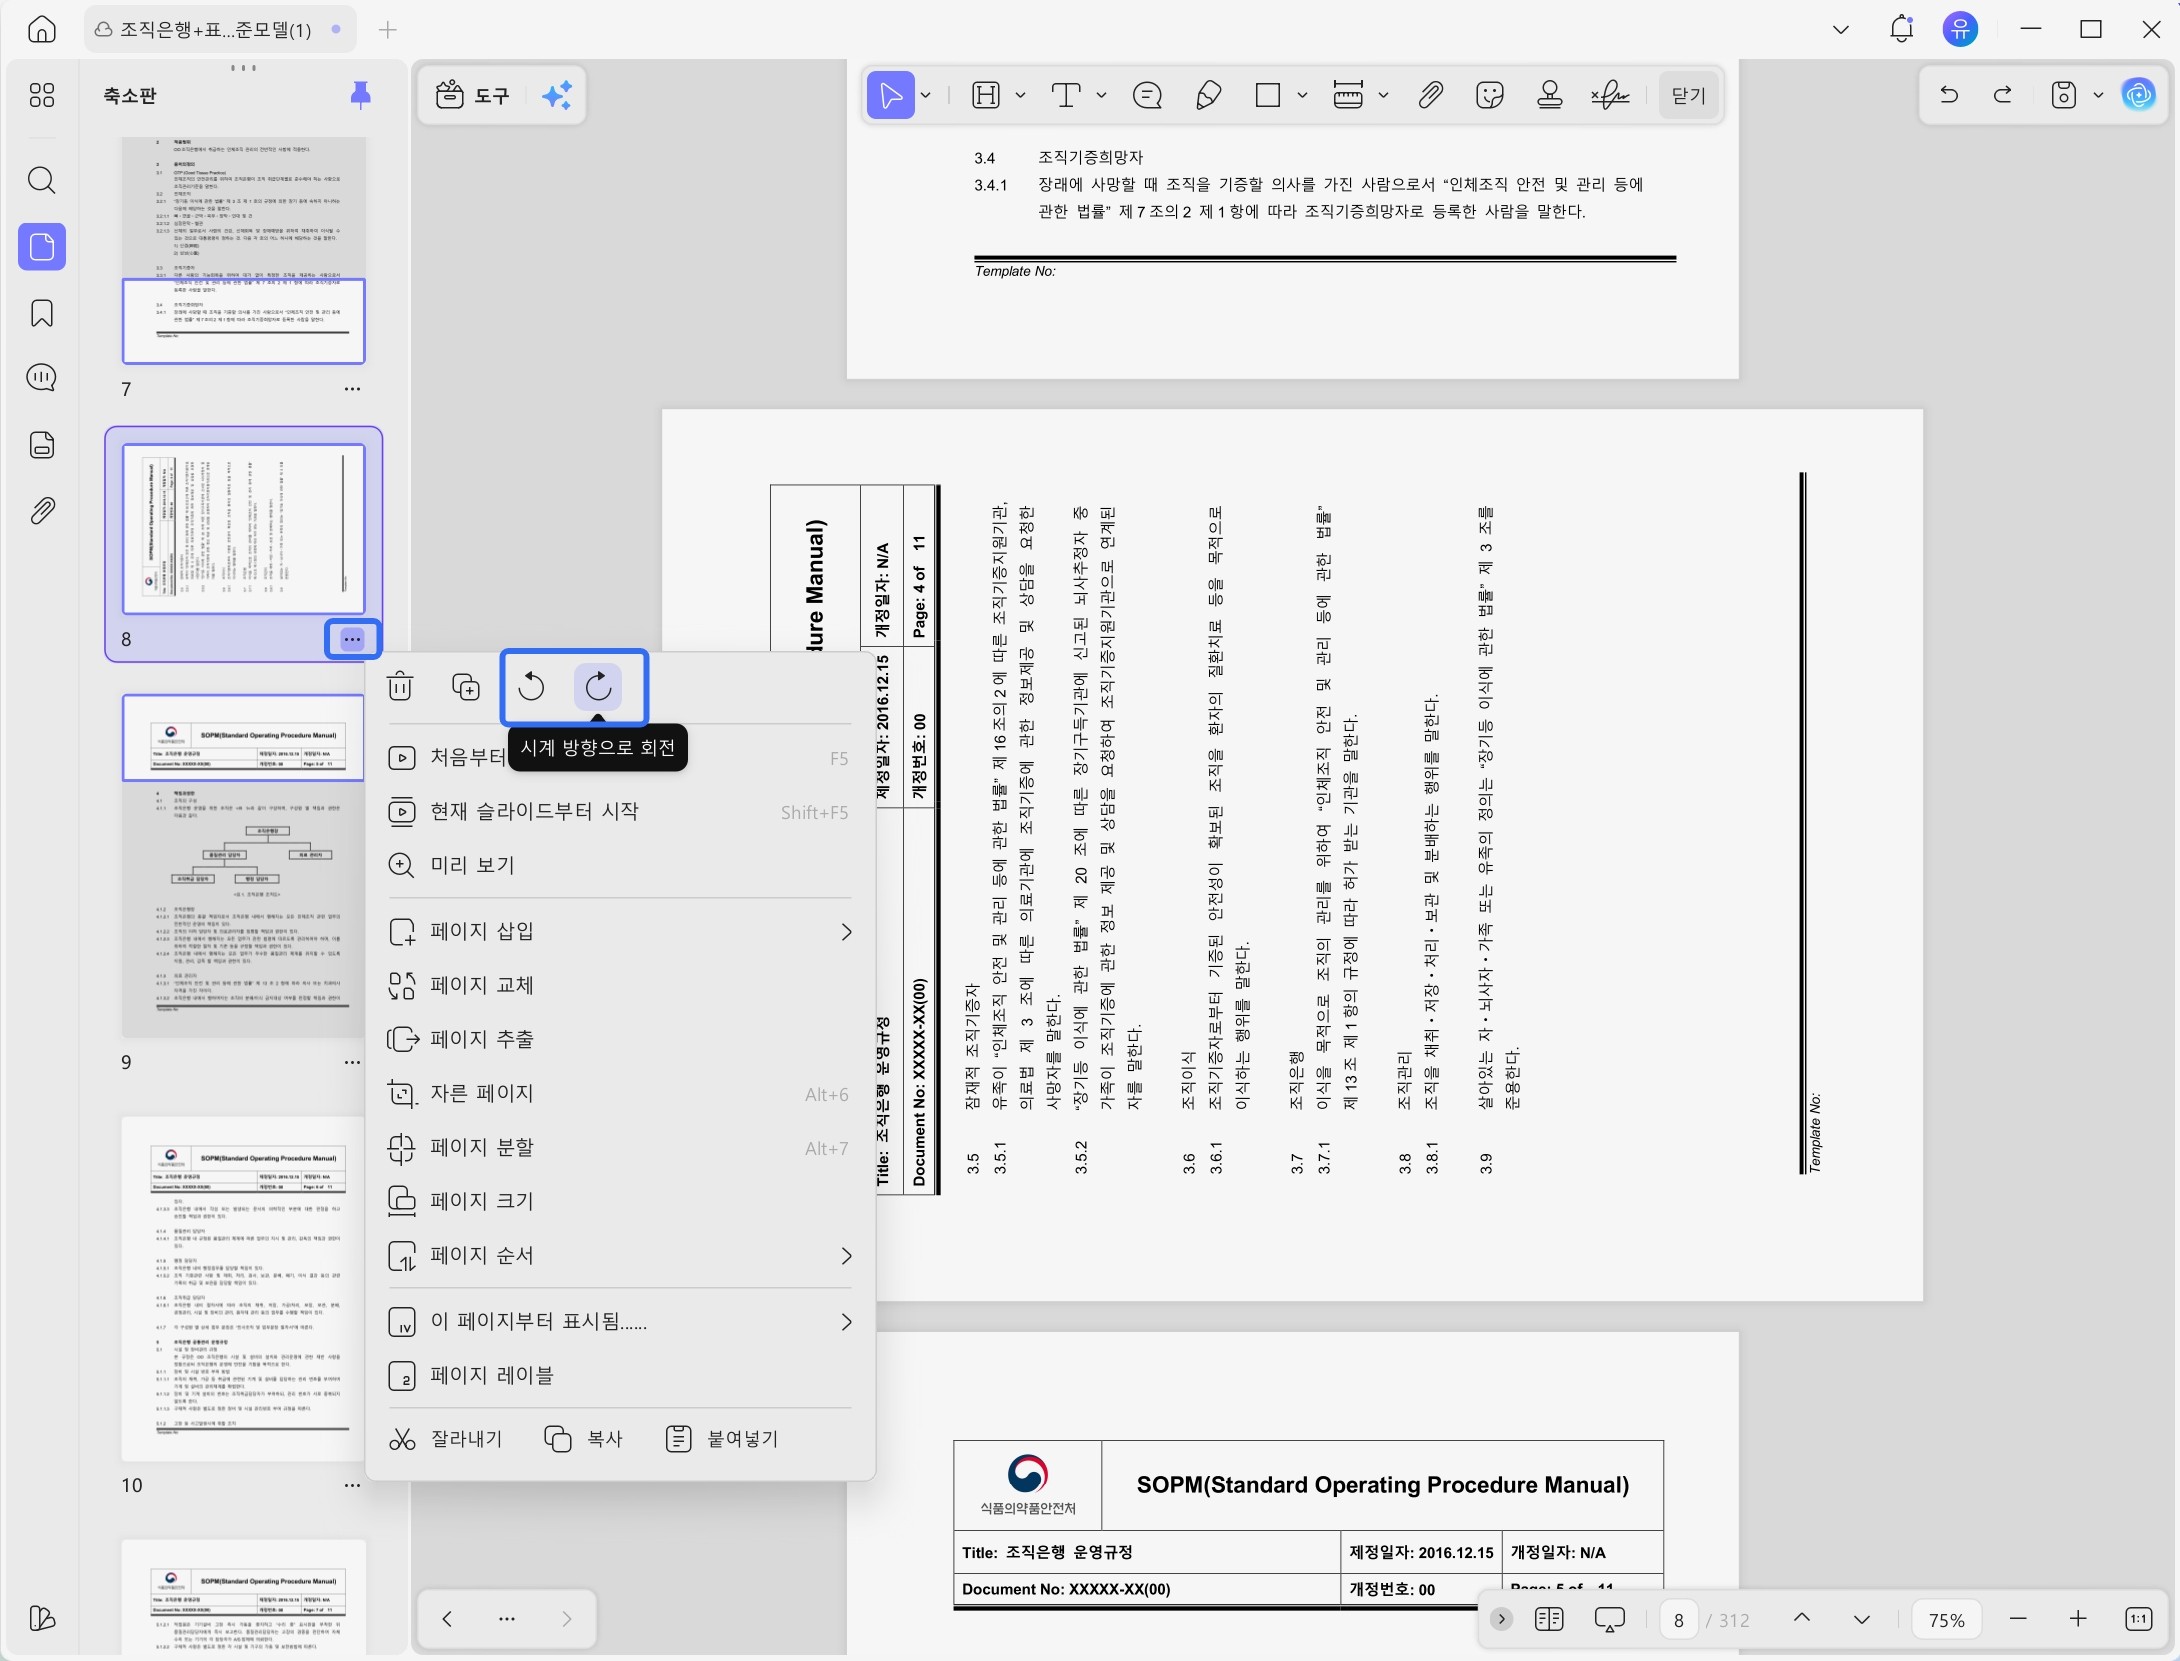
Task: Expand the measure tool dropdown arrow
Action: pyautogui.click(x=1383, y=95)
